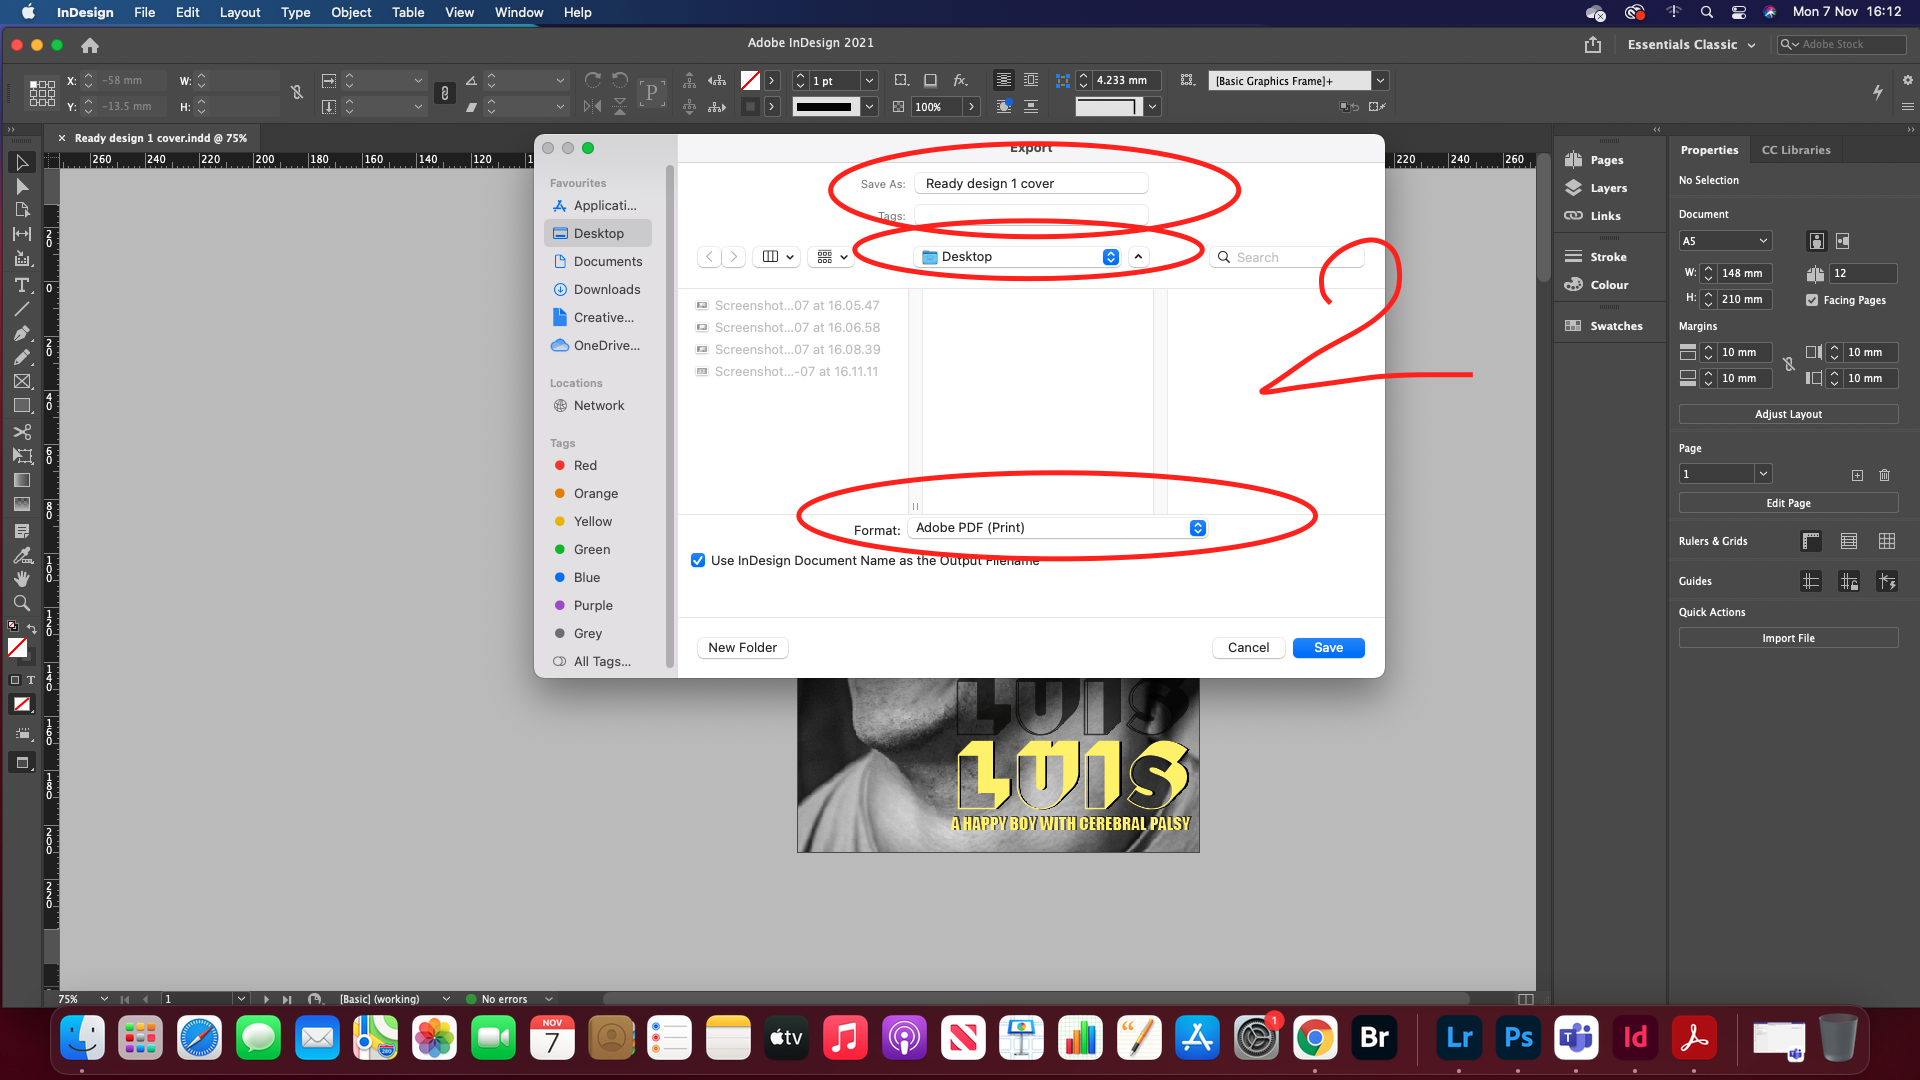
Task: Open the Layout menu
Action: [x=239, y=12]
